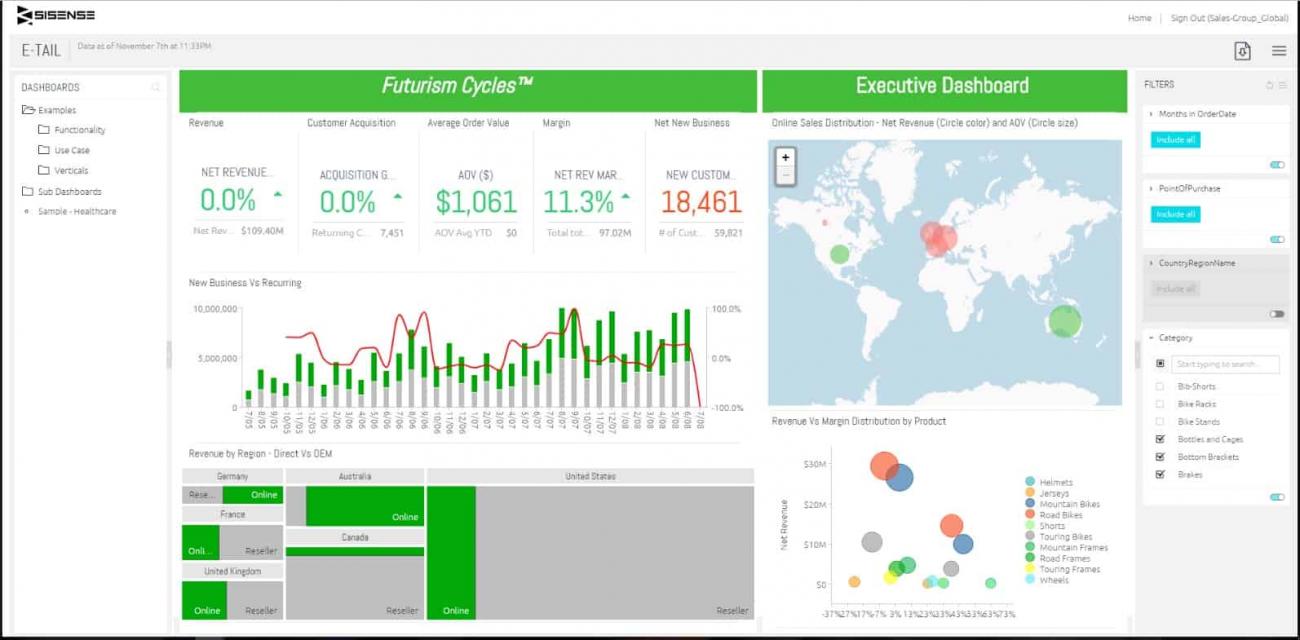Click the select-all icon in the Category filter
This screenshot has width=1300, height=640.
click(1160, 362)
